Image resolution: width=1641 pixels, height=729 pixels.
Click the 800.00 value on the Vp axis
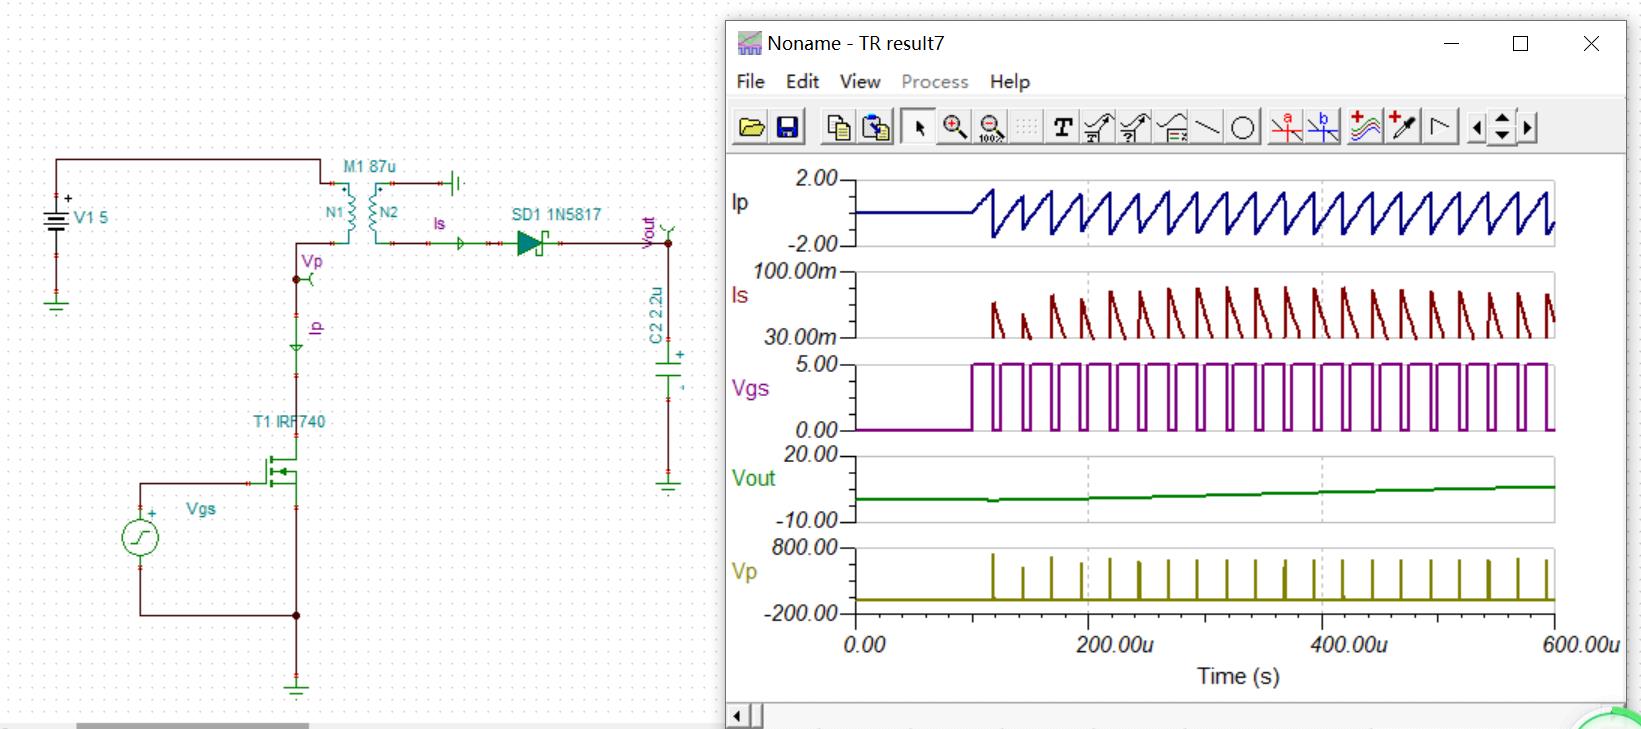(x=804, y=547)
